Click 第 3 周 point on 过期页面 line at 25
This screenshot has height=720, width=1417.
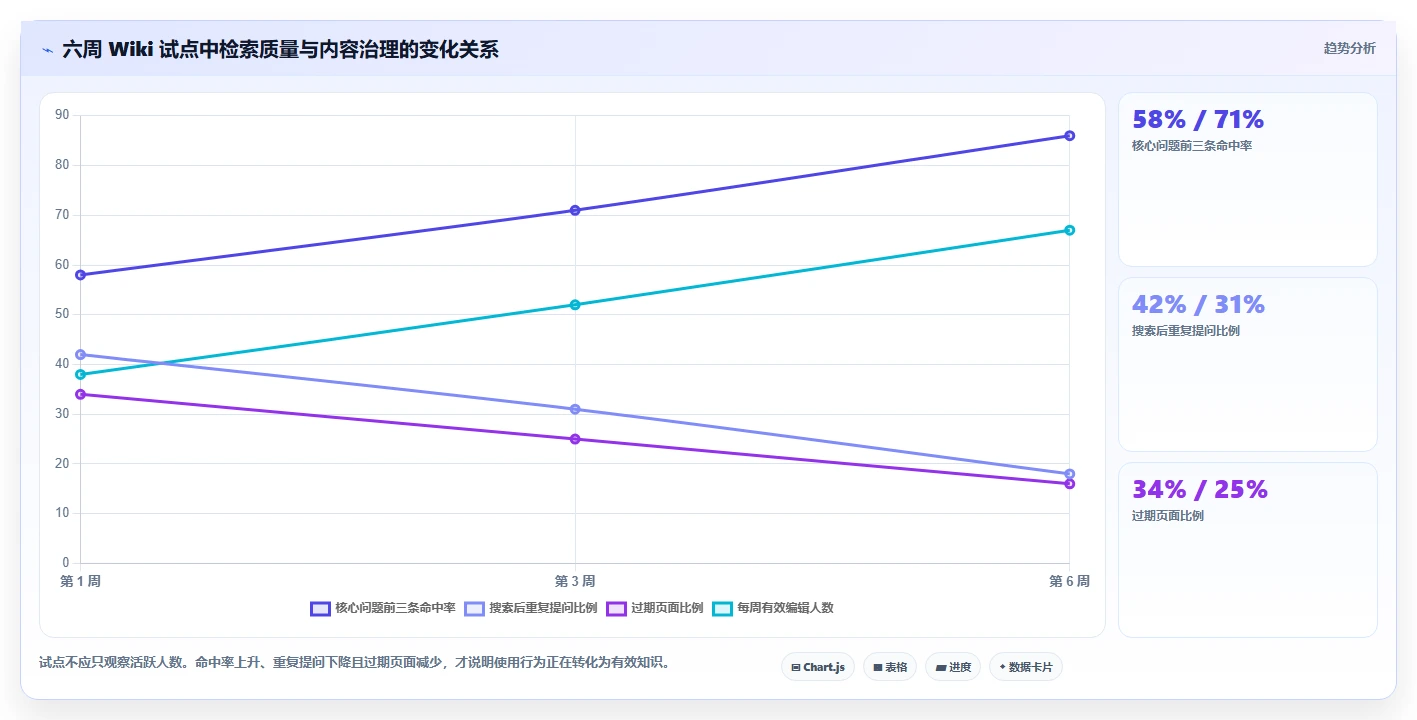[575, 439]
